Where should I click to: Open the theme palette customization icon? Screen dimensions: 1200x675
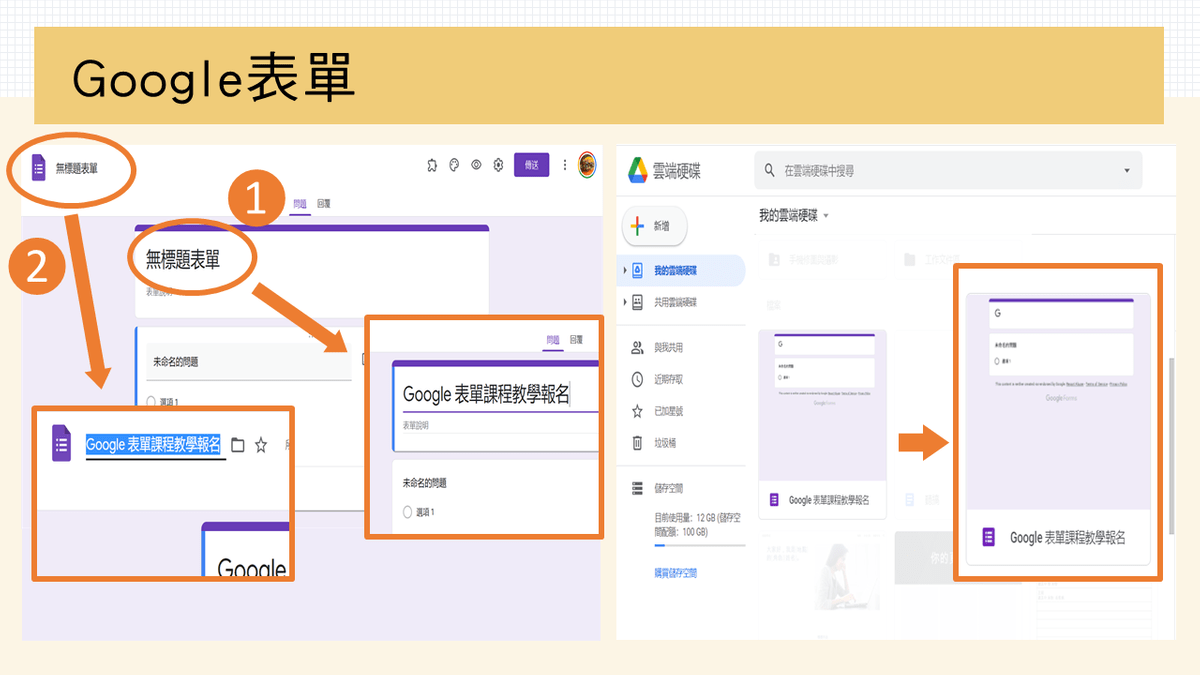pos(454,165)
